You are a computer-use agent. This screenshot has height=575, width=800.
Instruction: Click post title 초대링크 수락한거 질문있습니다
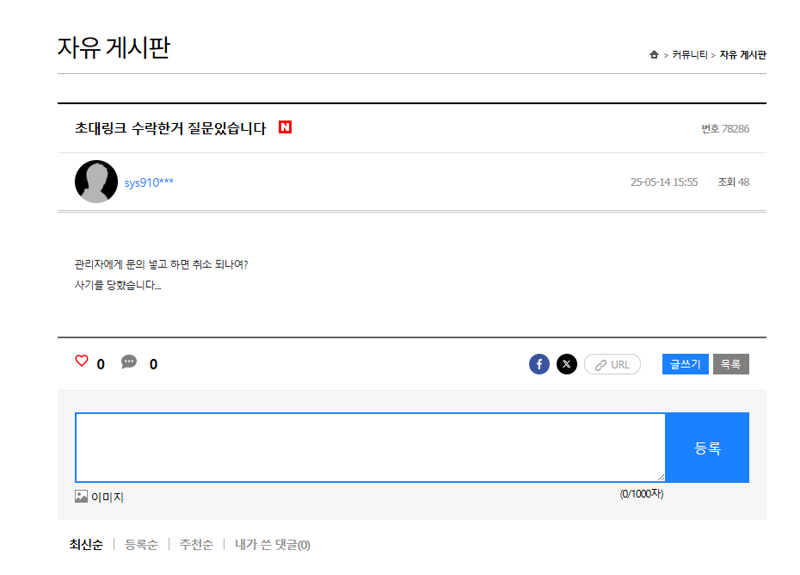[170, 128]
